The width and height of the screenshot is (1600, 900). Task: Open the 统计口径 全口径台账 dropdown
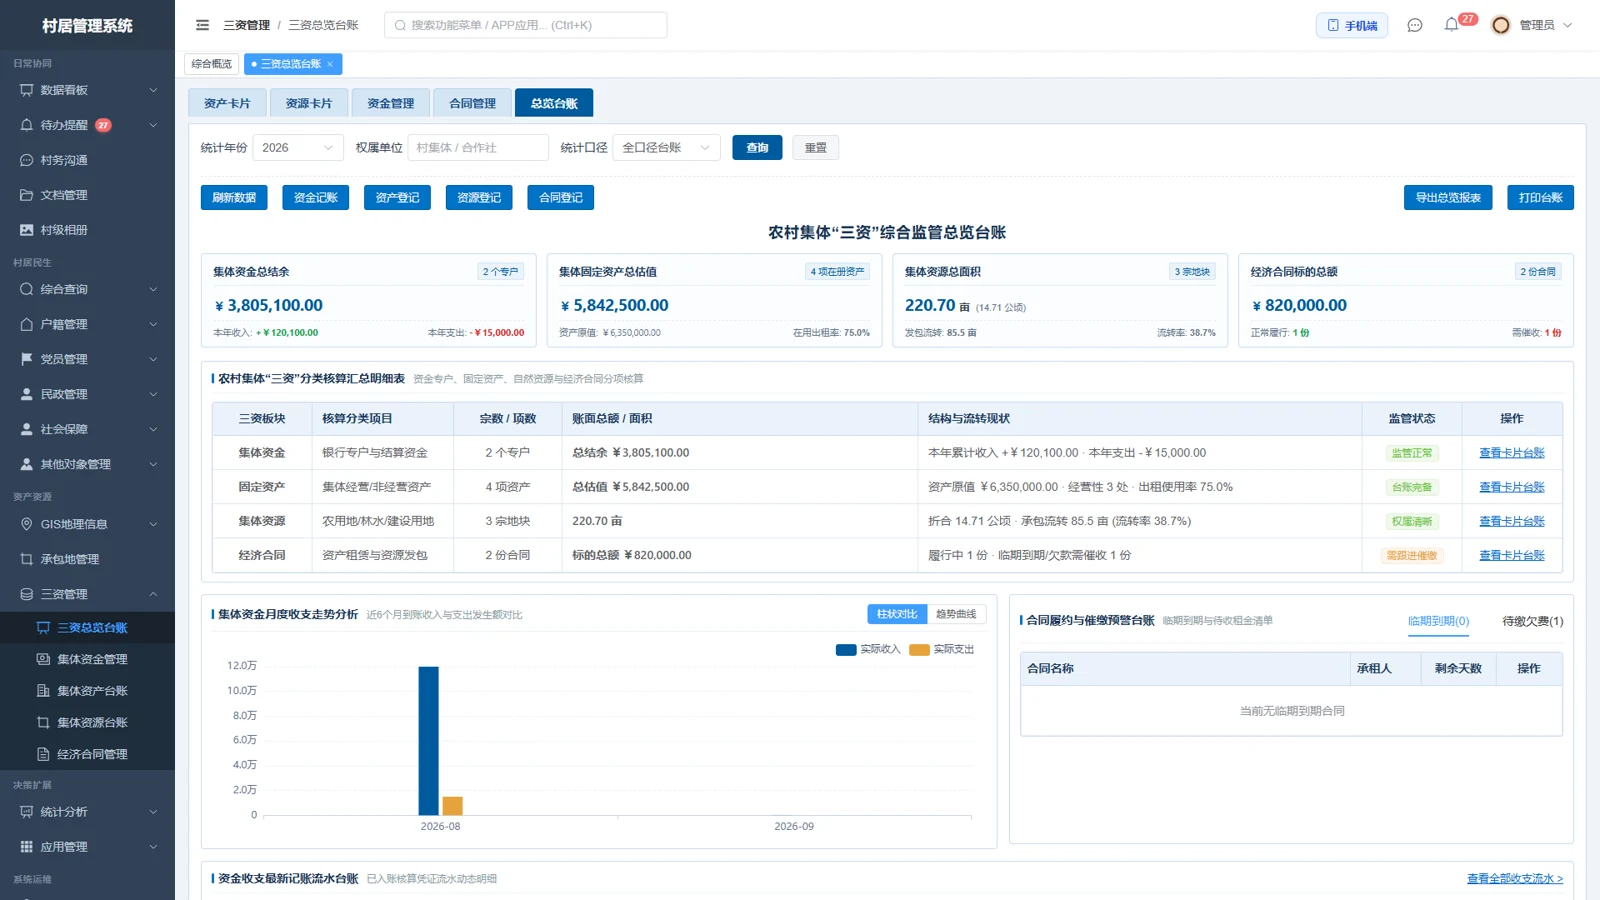click(x=666, y=148)
